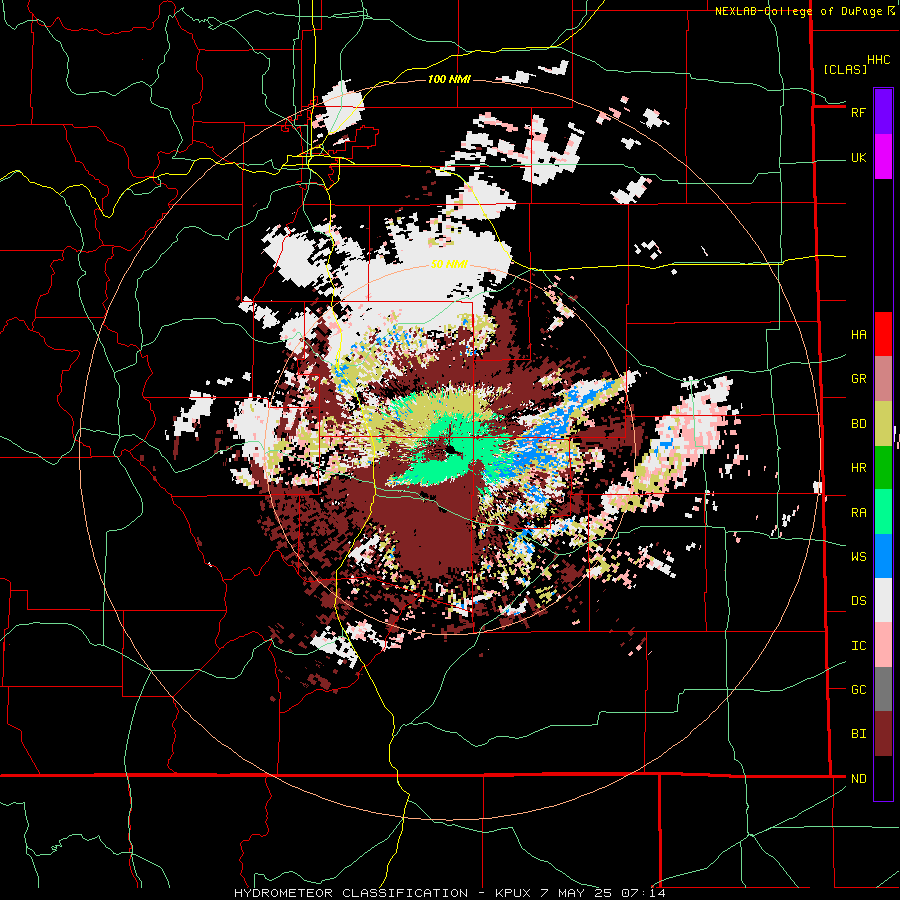Click the BI brown legend swatch
This screenshot has width=900, height=900.
coord(883,734)
